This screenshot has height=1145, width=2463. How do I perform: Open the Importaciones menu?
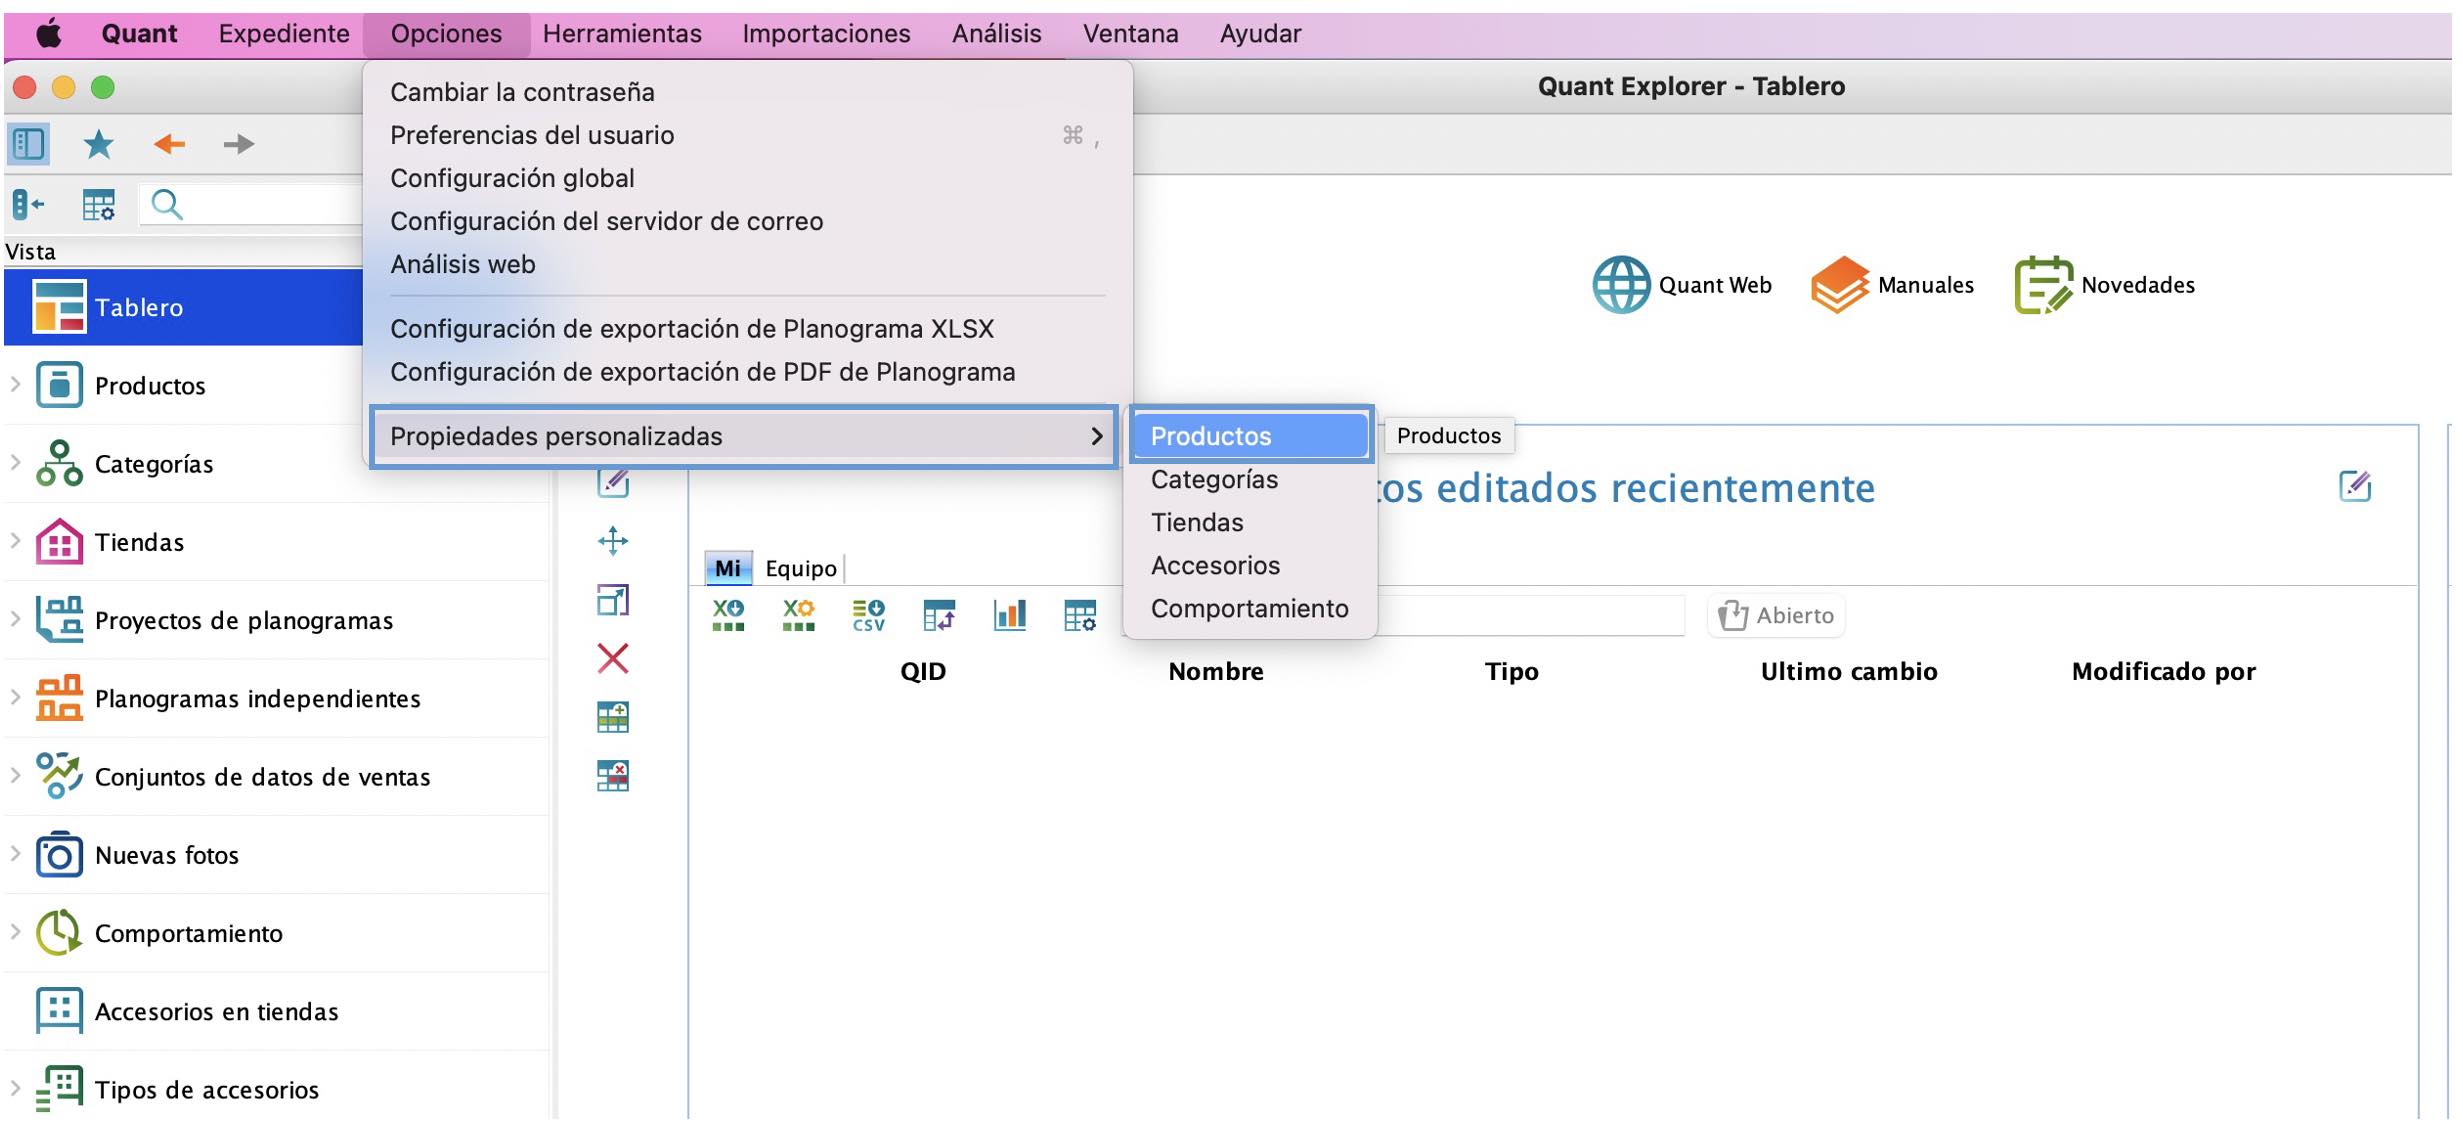point(826,34)
